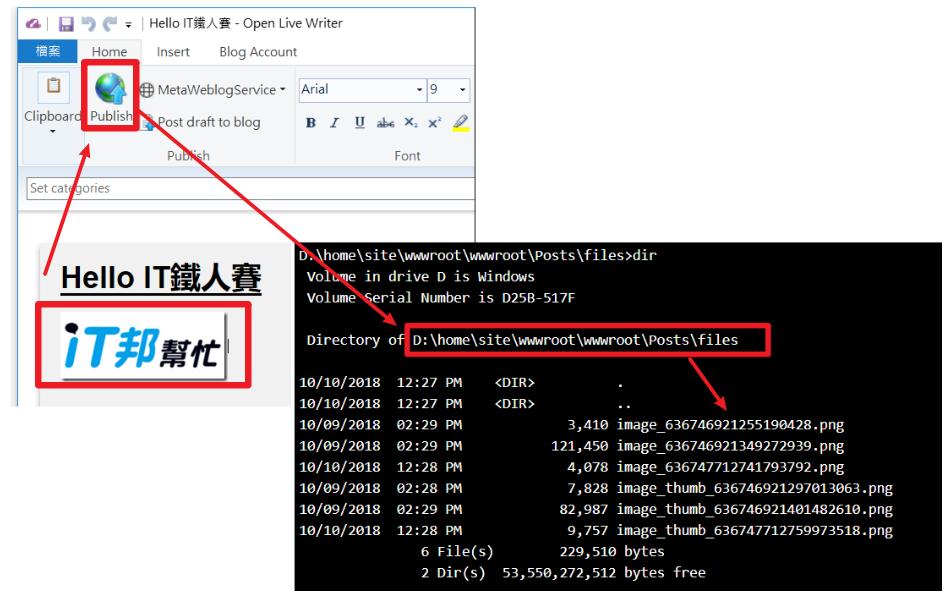Expand the Clipboard dropdown arrow
952x610 pixels.
53,131
